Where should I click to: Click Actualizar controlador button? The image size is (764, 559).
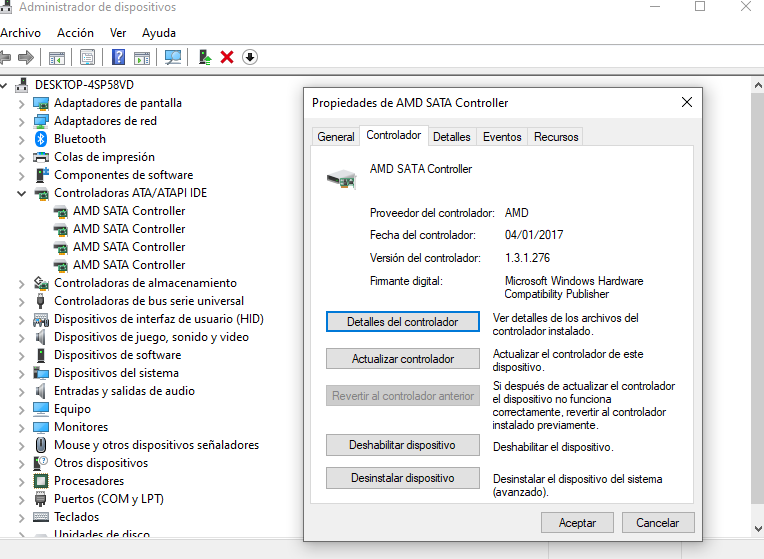click(403, 359)
